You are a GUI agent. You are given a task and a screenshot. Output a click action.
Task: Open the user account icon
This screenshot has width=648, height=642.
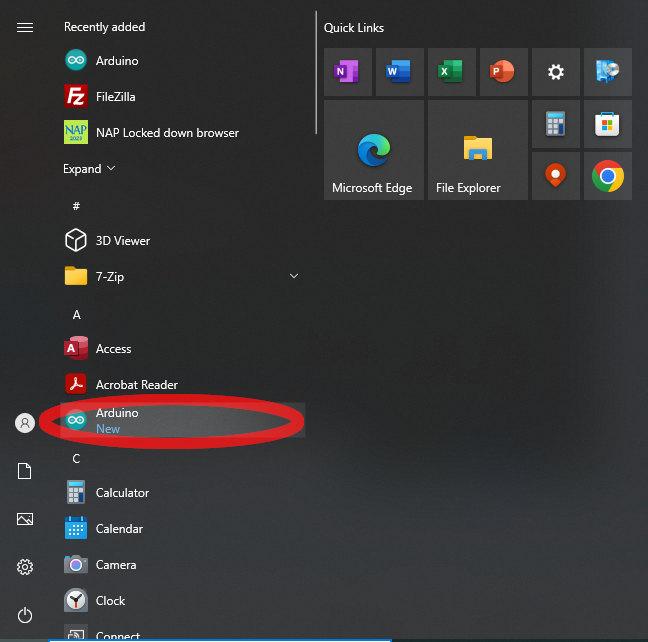[x=25, y=423]
